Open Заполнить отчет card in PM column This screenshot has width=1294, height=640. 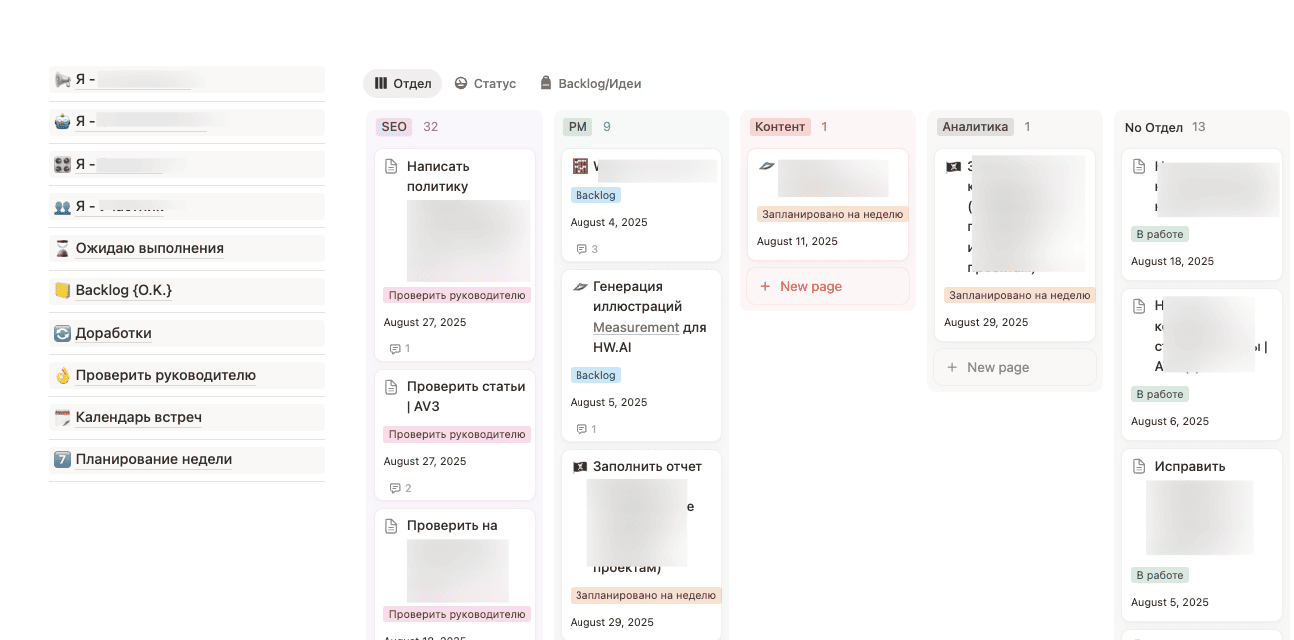647,466
